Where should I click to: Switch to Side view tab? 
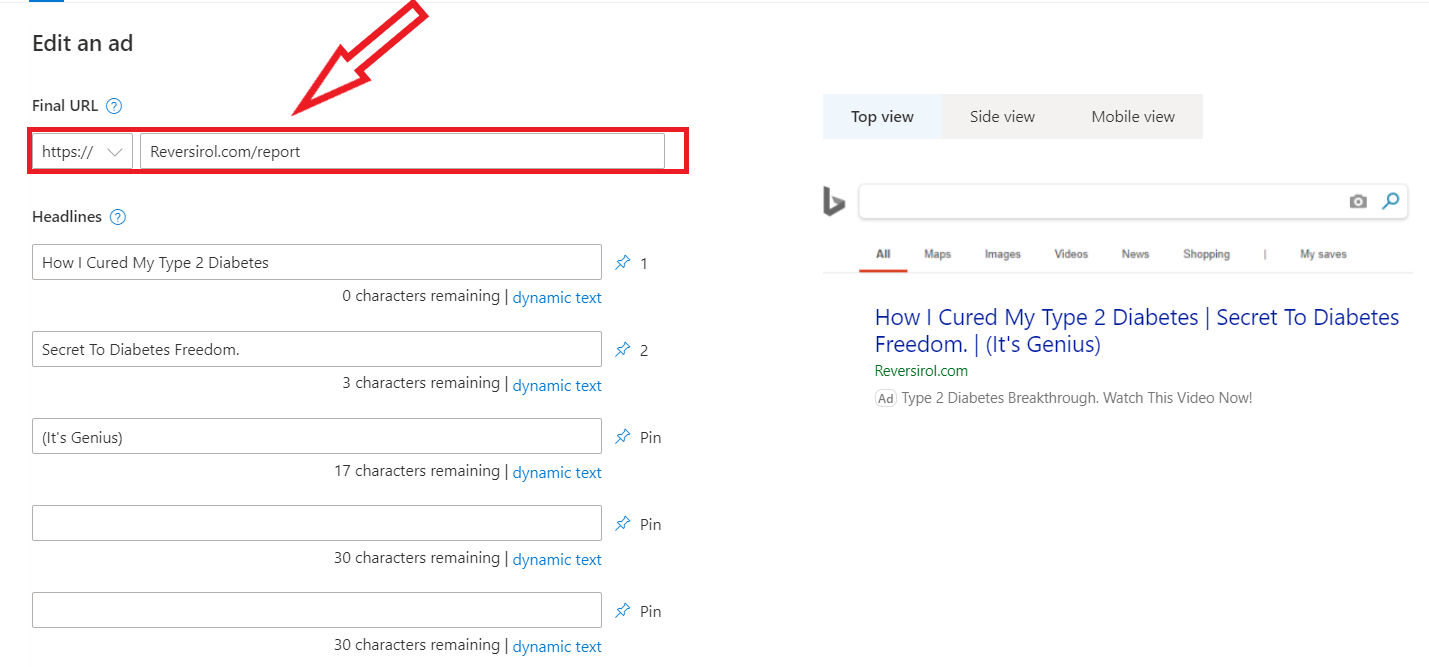1002,117
